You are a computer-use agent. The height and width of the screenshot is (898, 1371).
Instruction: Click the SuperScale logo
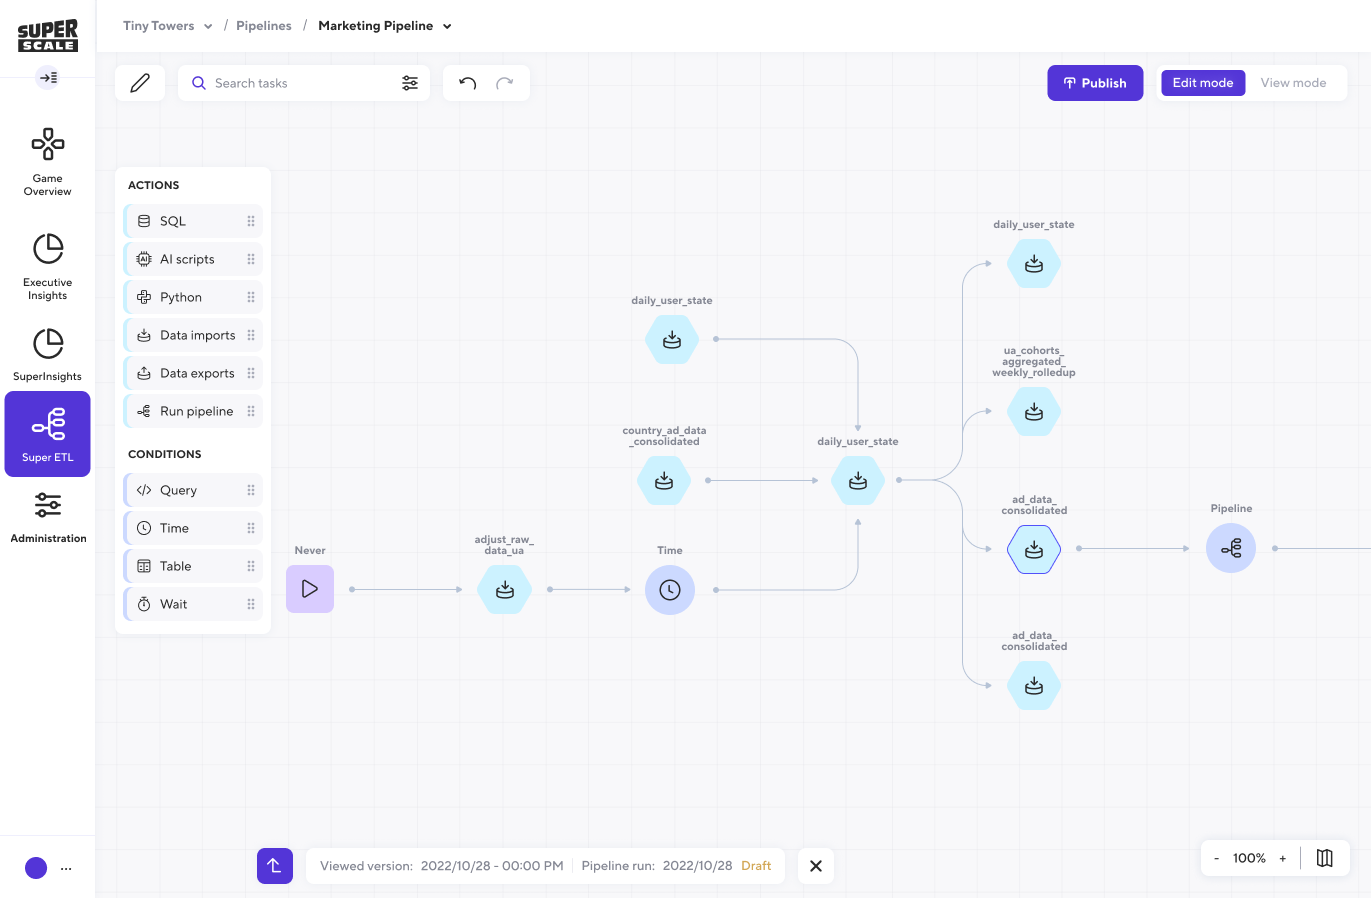pos(47,36)
